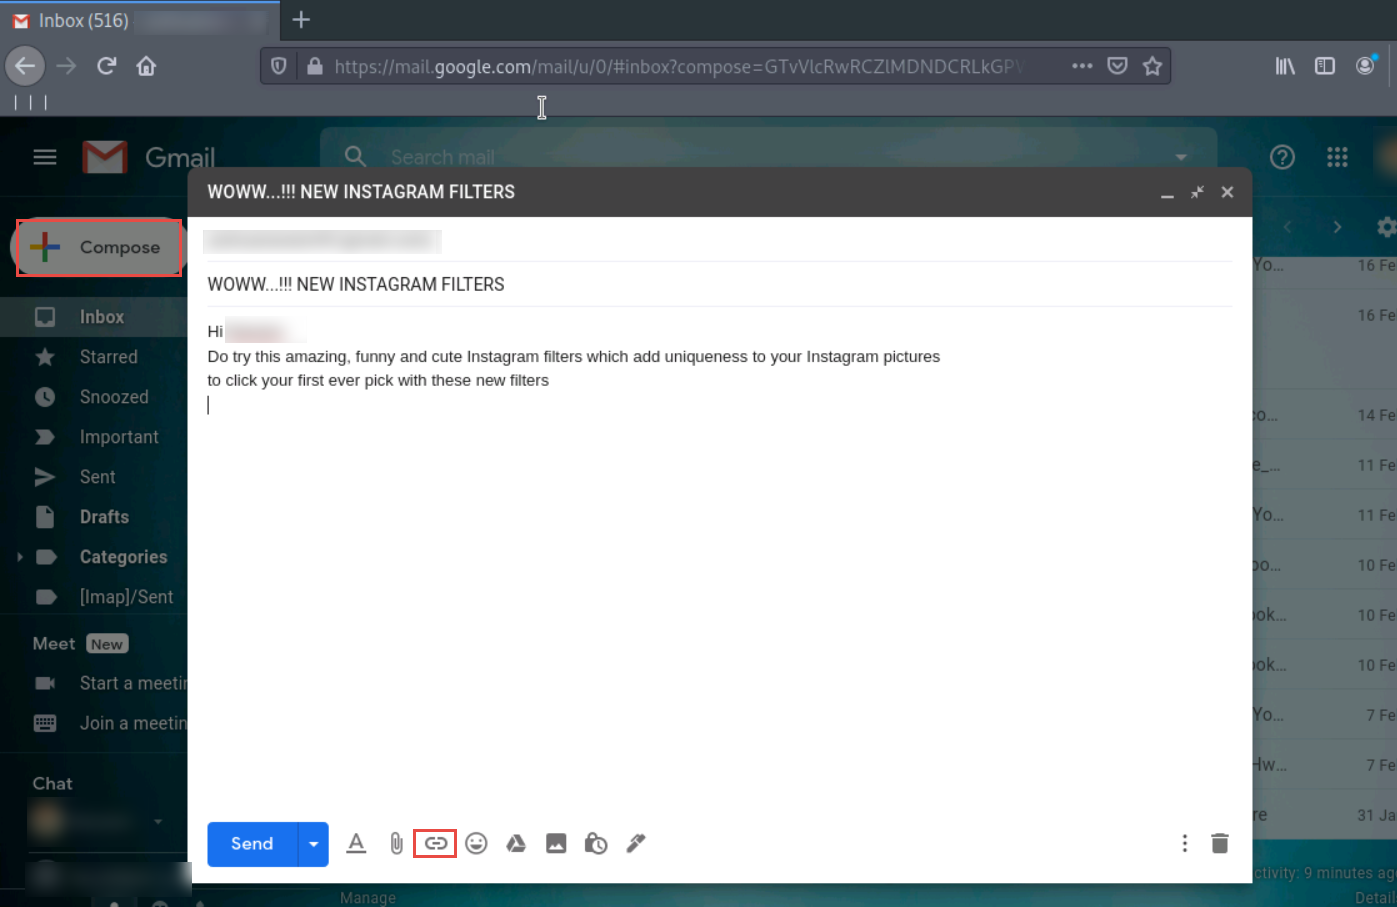The height and width of the screenshot is (907, 1397).
Task: Go to newer messages arrow
Action: pos(1287,227)
